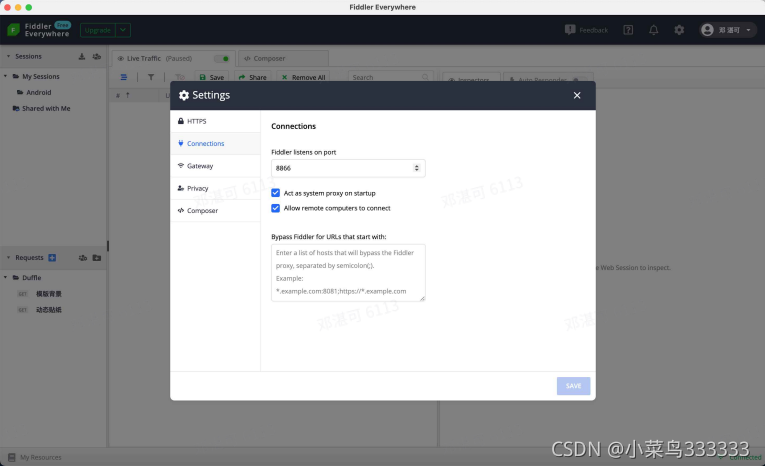765x468 pixels.
Task: Open the user account dropdown
Action: [727, 30]
